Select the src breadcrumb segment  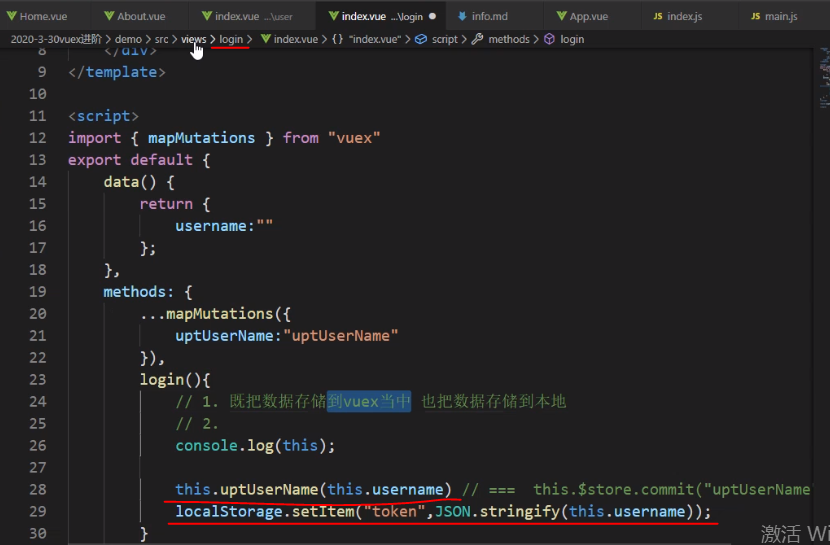(161, 39)
